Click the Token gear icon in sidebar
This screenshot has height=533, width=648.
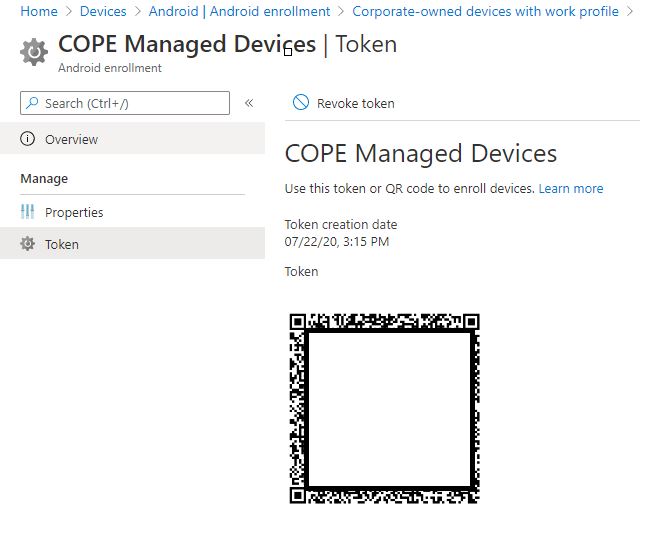[27, 244]
